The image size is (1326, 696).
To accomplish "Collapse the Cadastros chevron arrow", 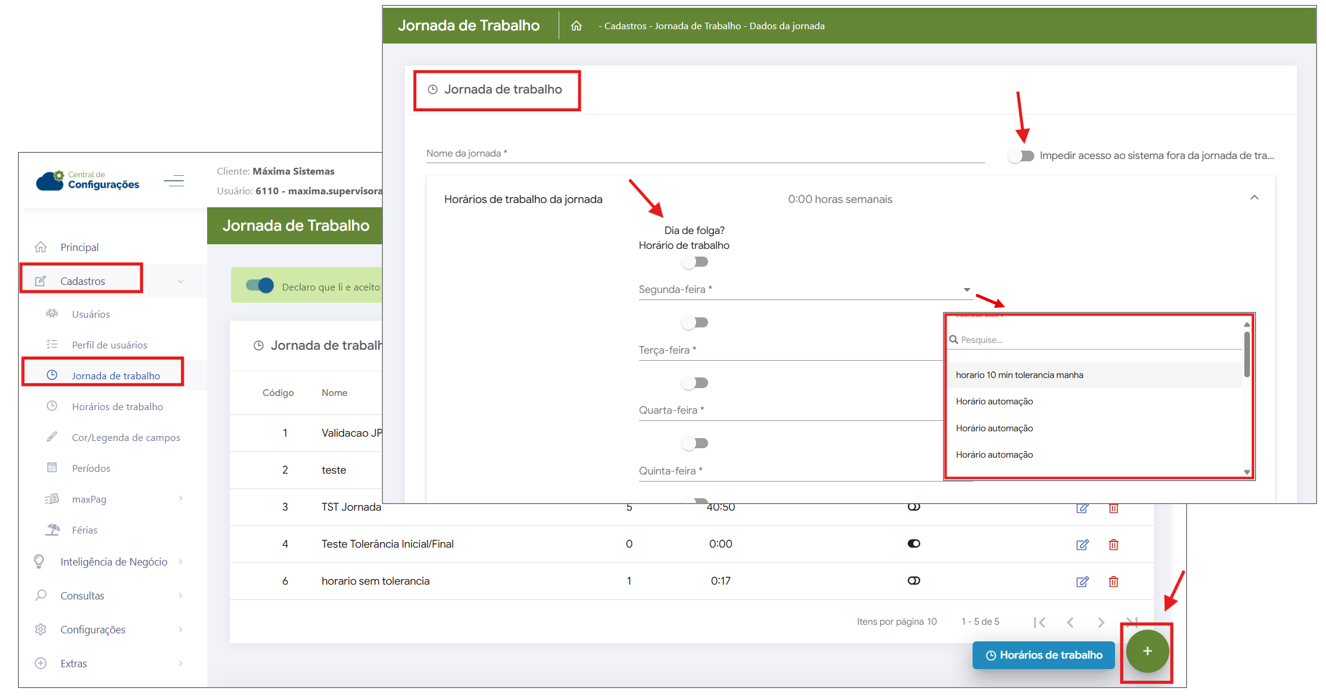I will coord(181,281).
